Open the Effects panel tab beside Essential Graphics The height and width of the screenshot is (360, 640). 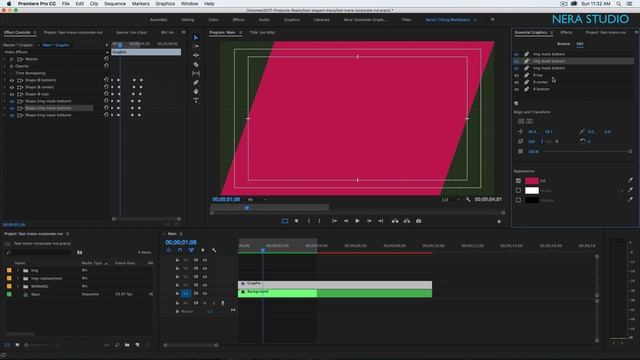pos(566,32)
